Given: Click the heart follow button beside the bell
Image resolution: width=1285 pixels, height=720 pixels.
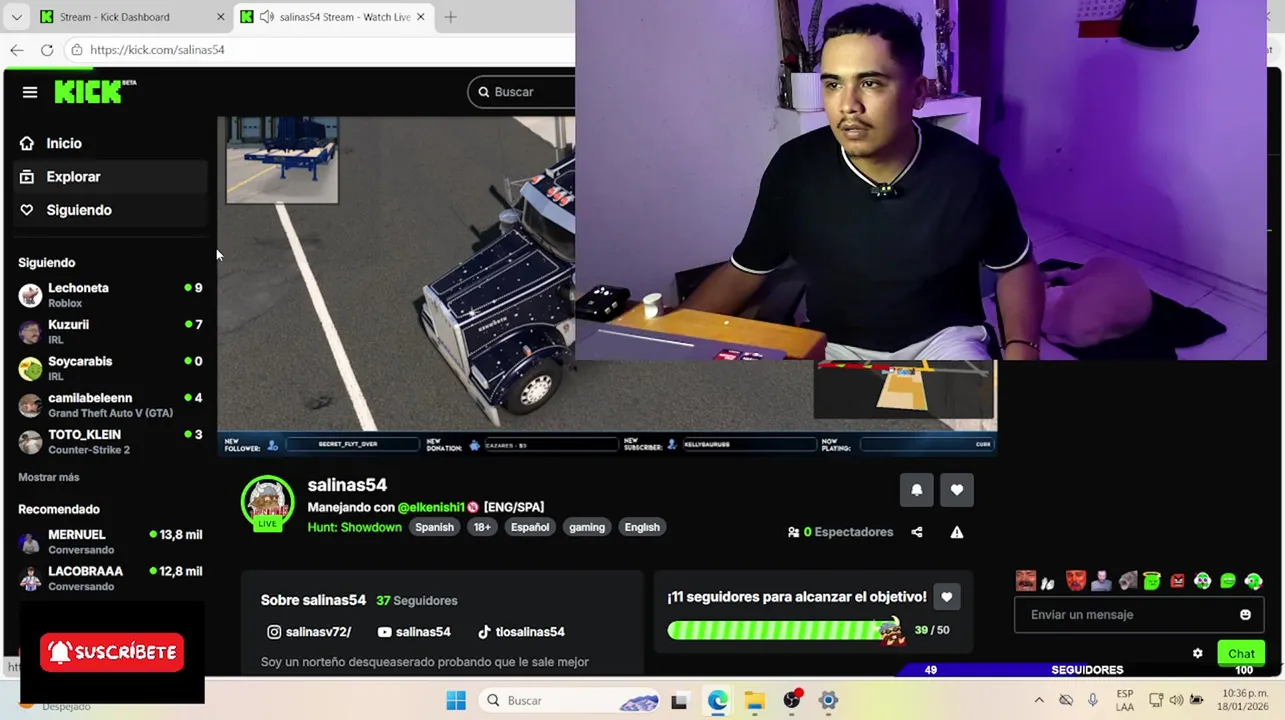Looking at the screenshot, I should point(957,490).
